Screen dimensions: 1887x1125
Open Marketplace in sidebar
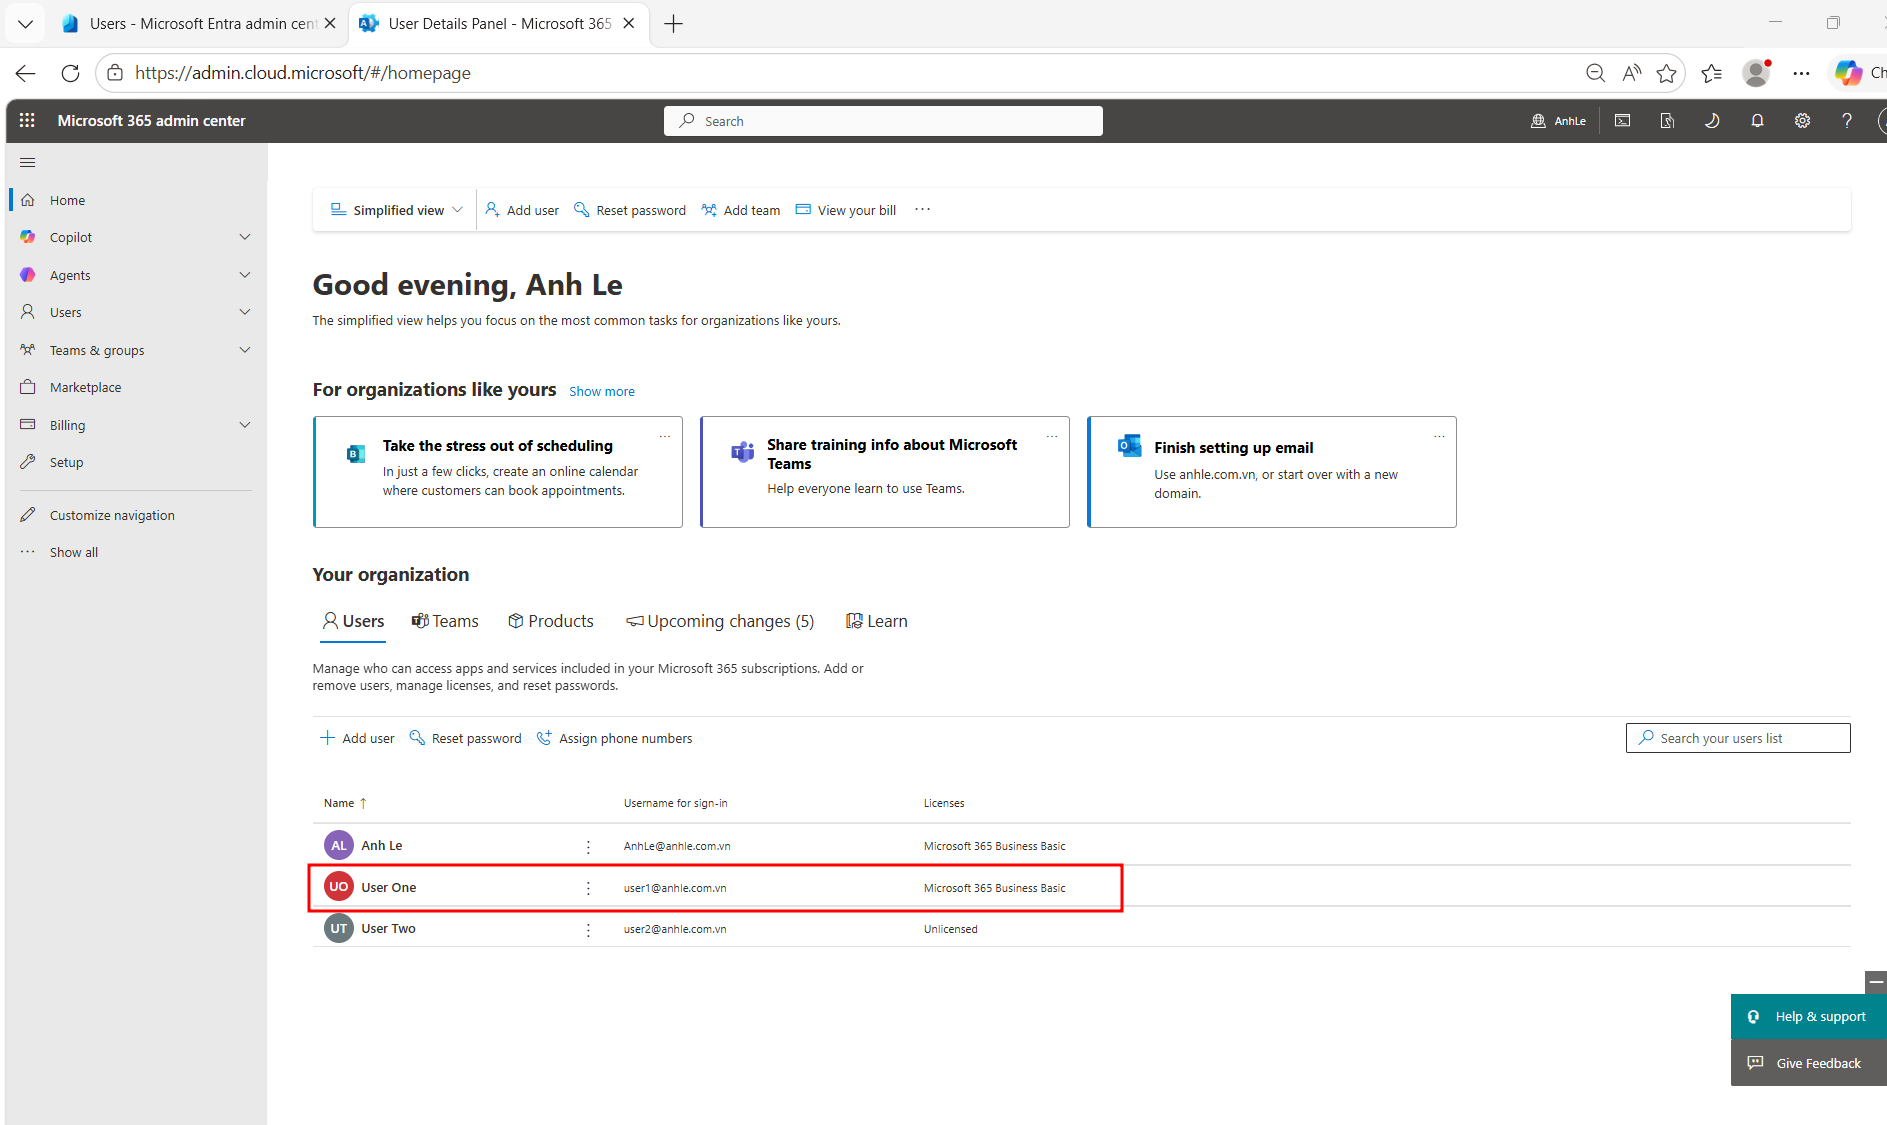click(85, 387)
